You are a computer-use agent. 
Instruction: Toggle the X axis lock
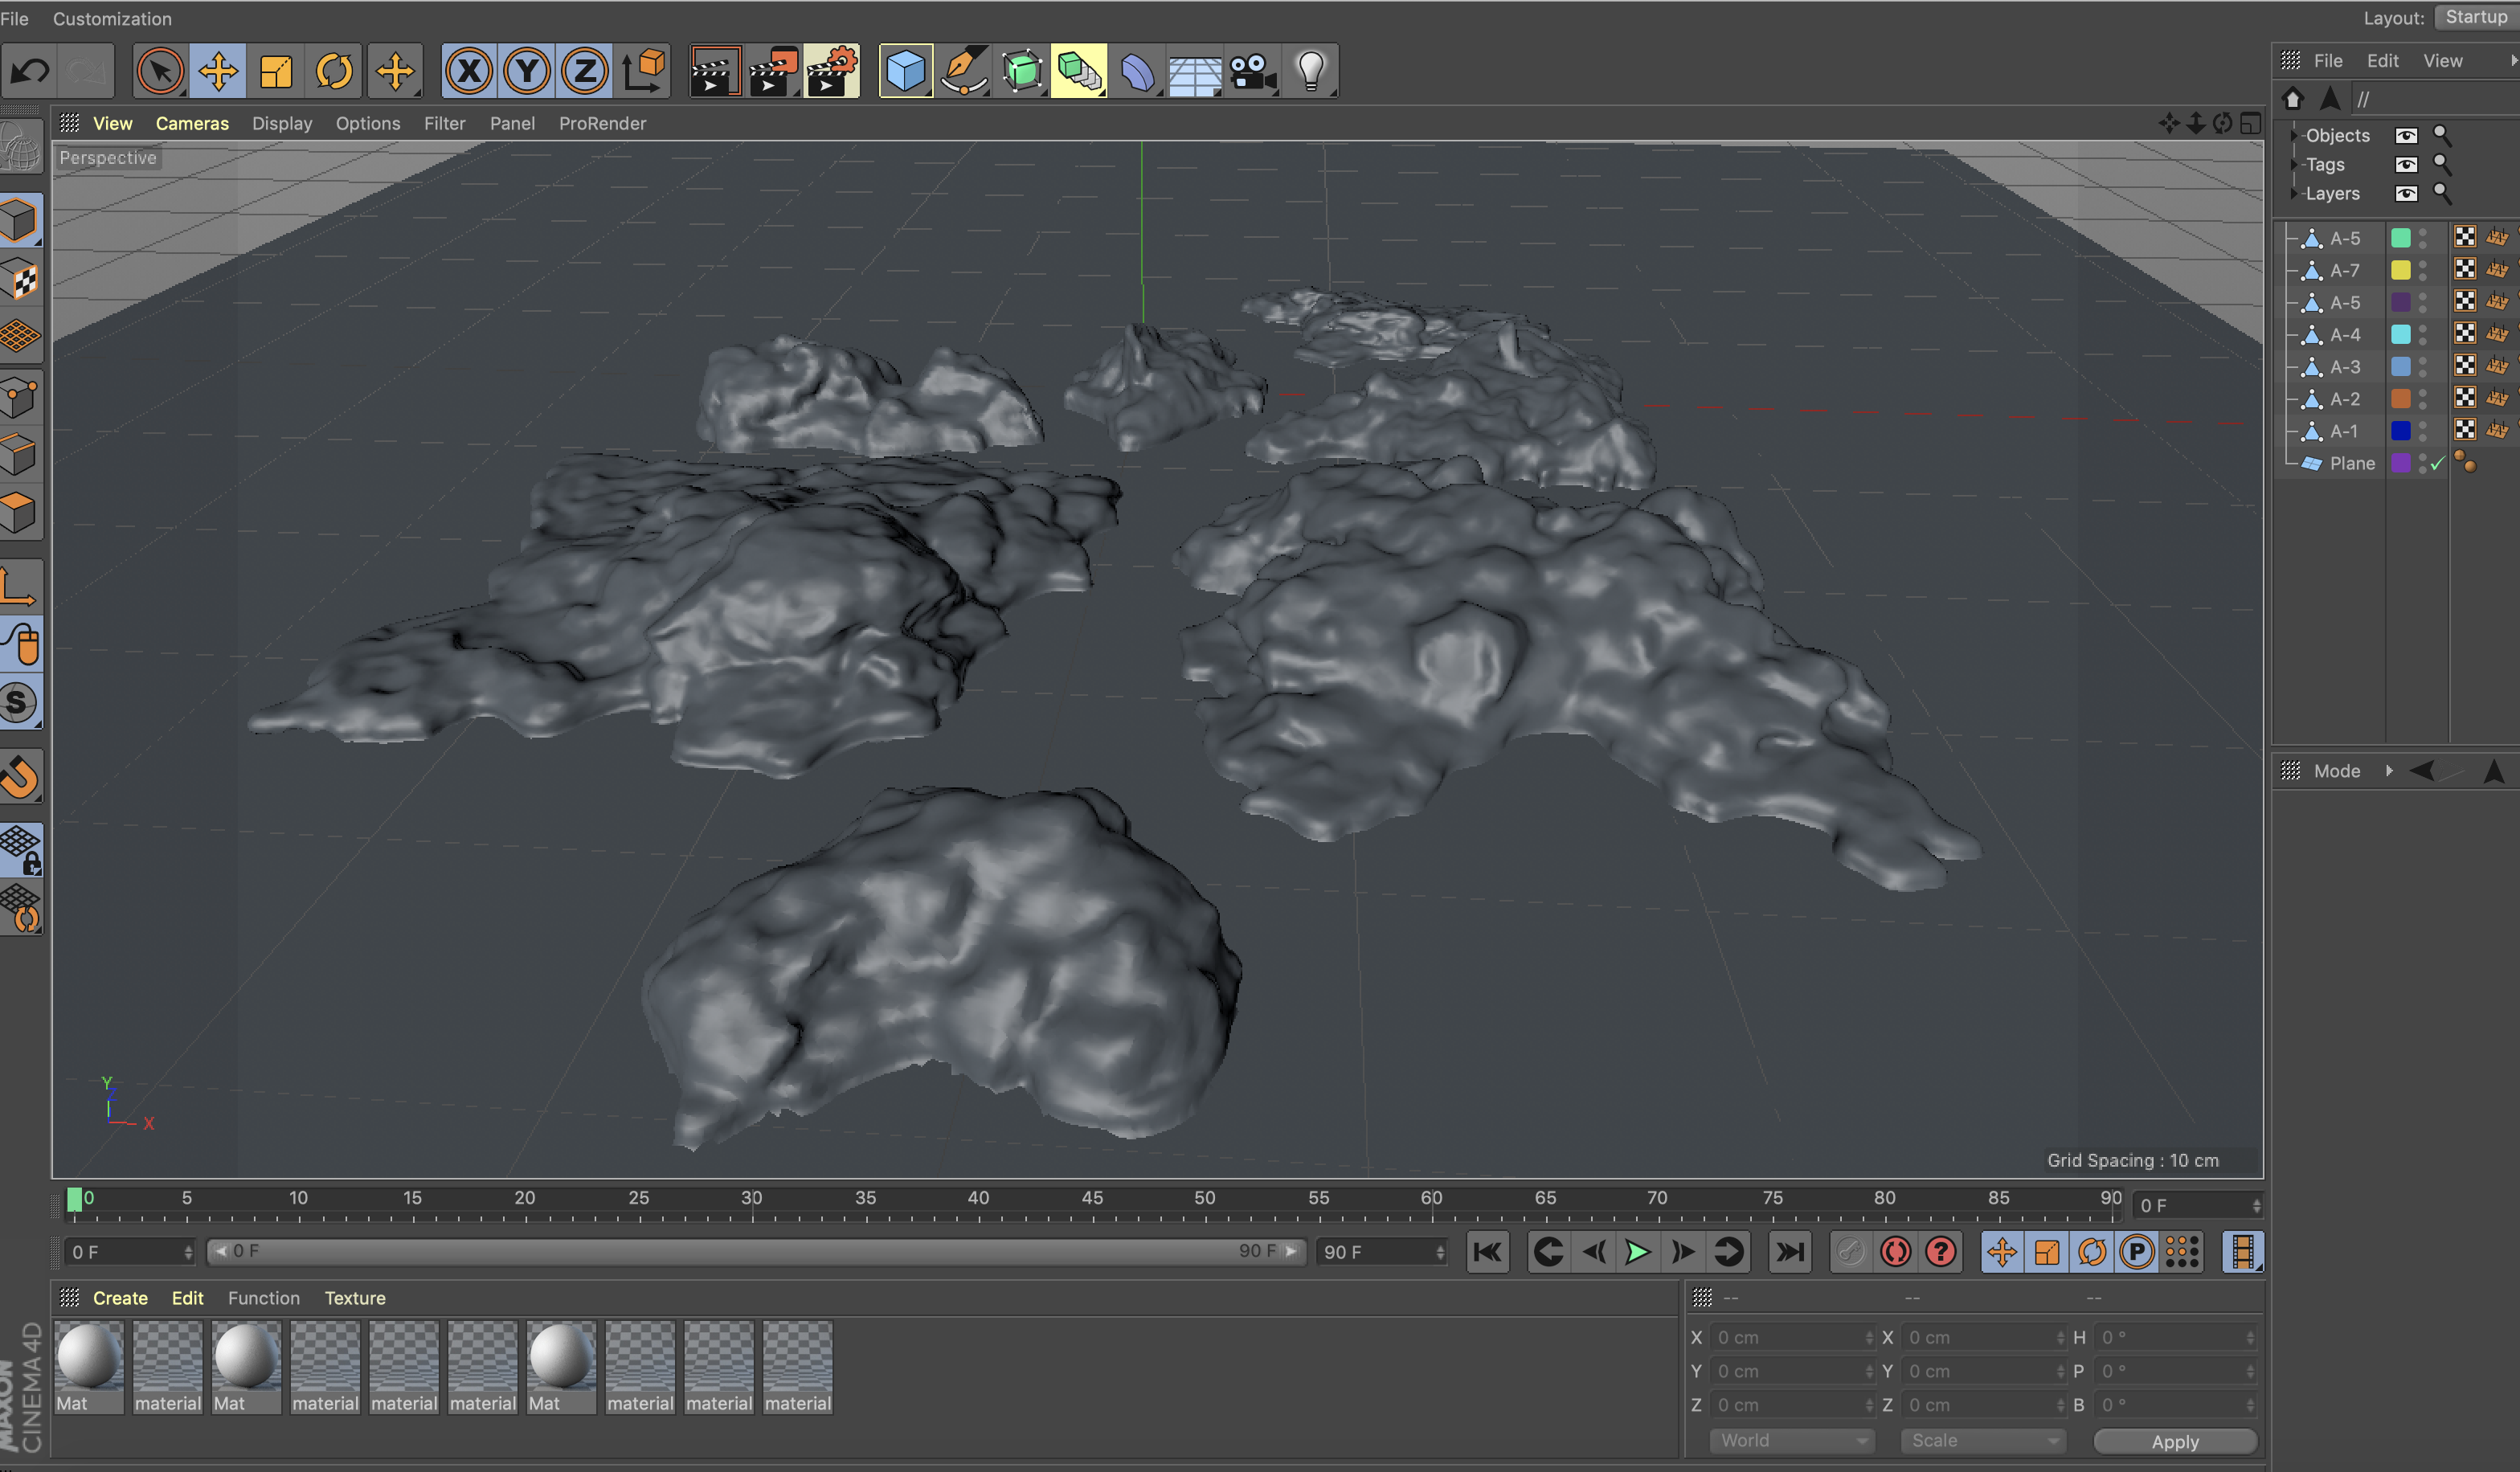coord(469,71)
